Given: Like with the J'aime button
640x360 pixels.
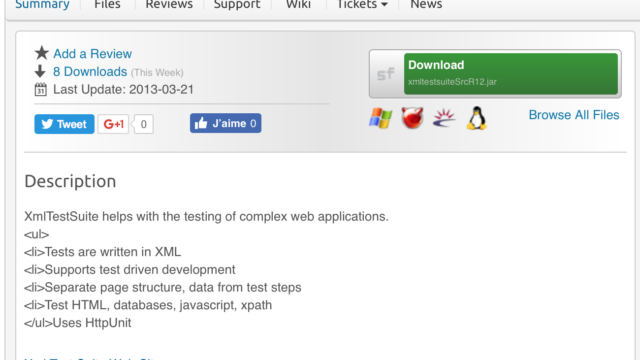Looking at the screenshot, I should coord(225,123).
